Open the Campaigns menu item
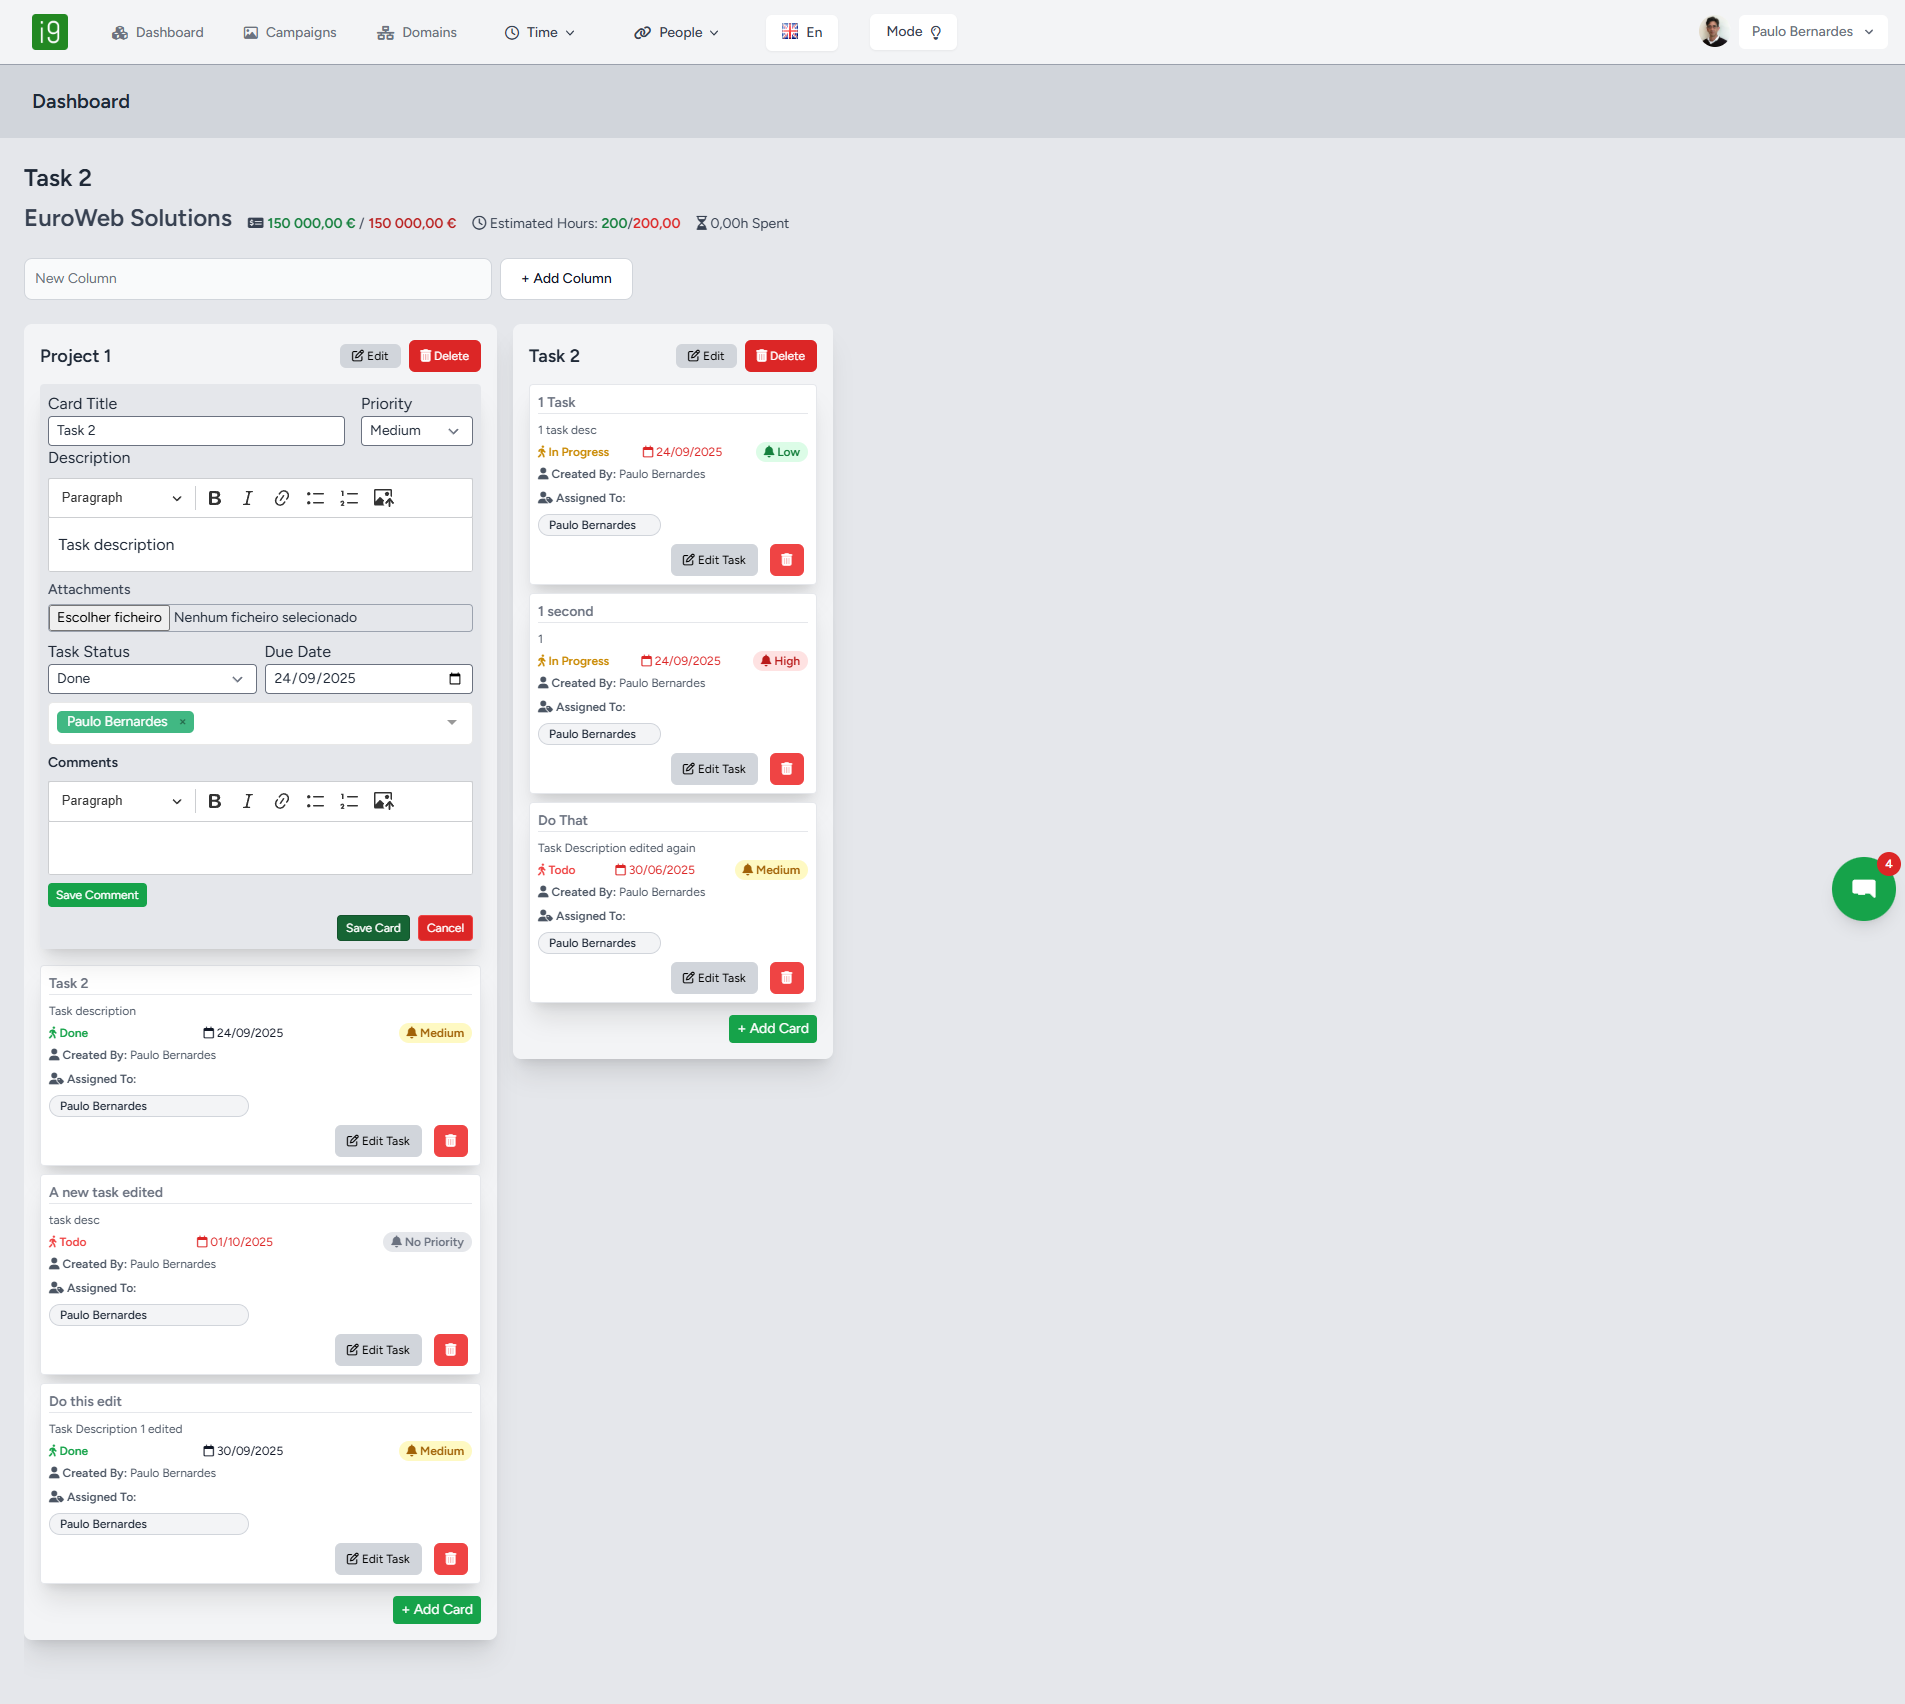The height and width of the screenshot is (1704, 1905). (x=290, y=32)
